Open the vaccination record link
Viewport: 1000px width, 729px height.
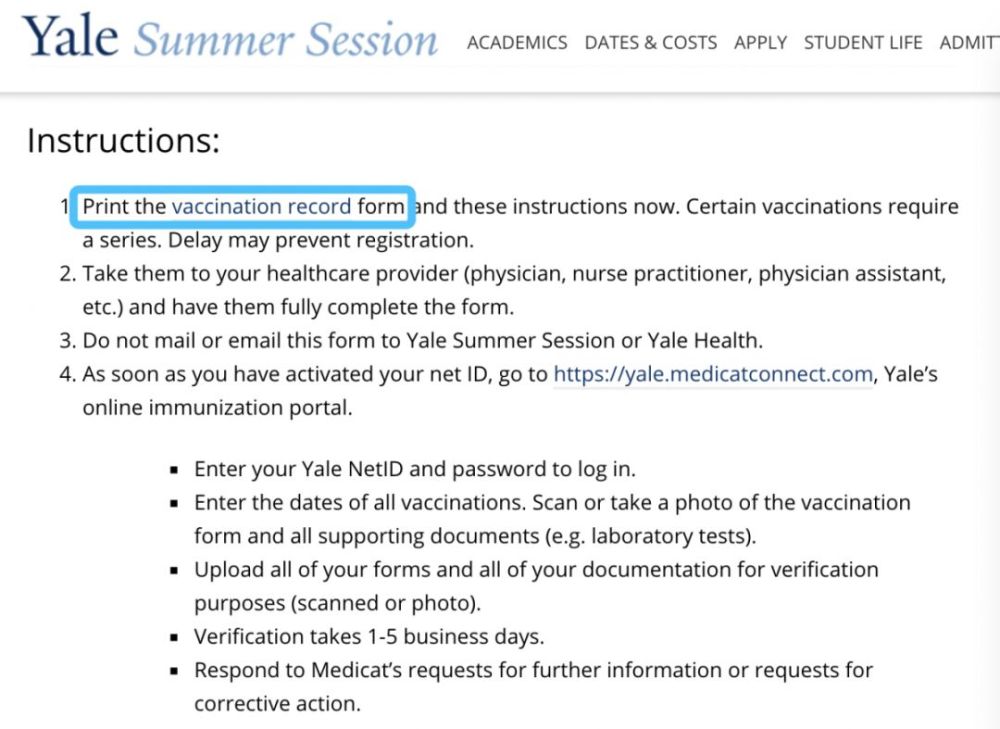tap(261, 207)
